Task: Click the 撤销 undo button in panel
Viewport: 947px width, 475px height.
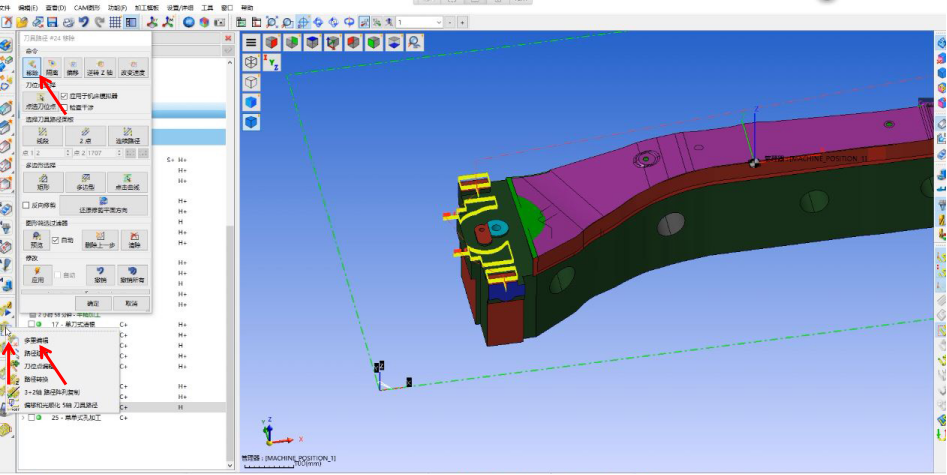Action: 100,275
